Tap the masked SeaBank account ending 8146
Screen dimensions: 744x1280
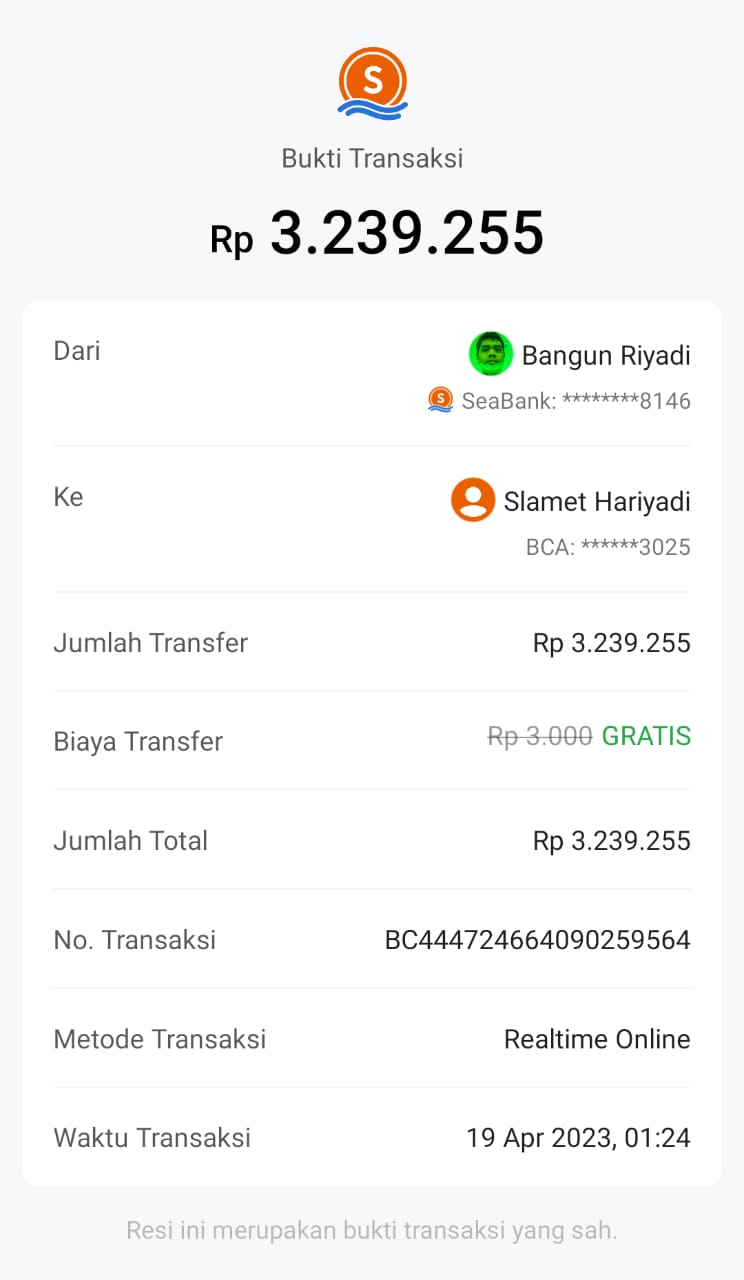coord(575,401)
